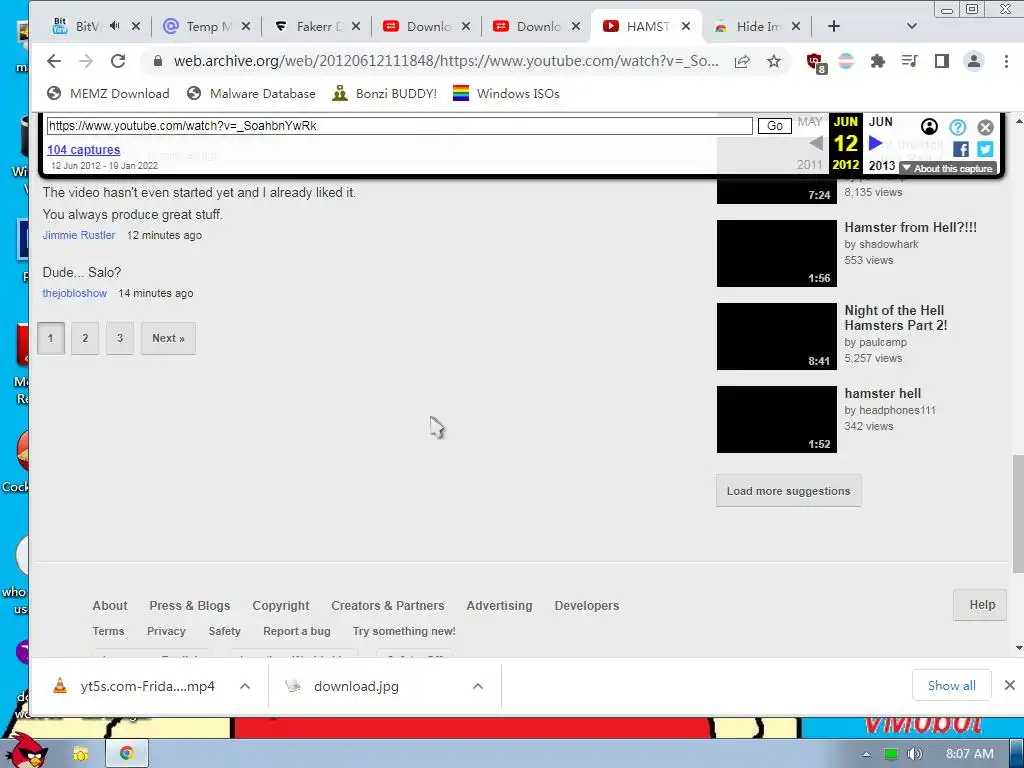The width and height of the screenshot is (1024, 768).
Task: Switch to the Temp Mail tab
Action: pos(208,26)
